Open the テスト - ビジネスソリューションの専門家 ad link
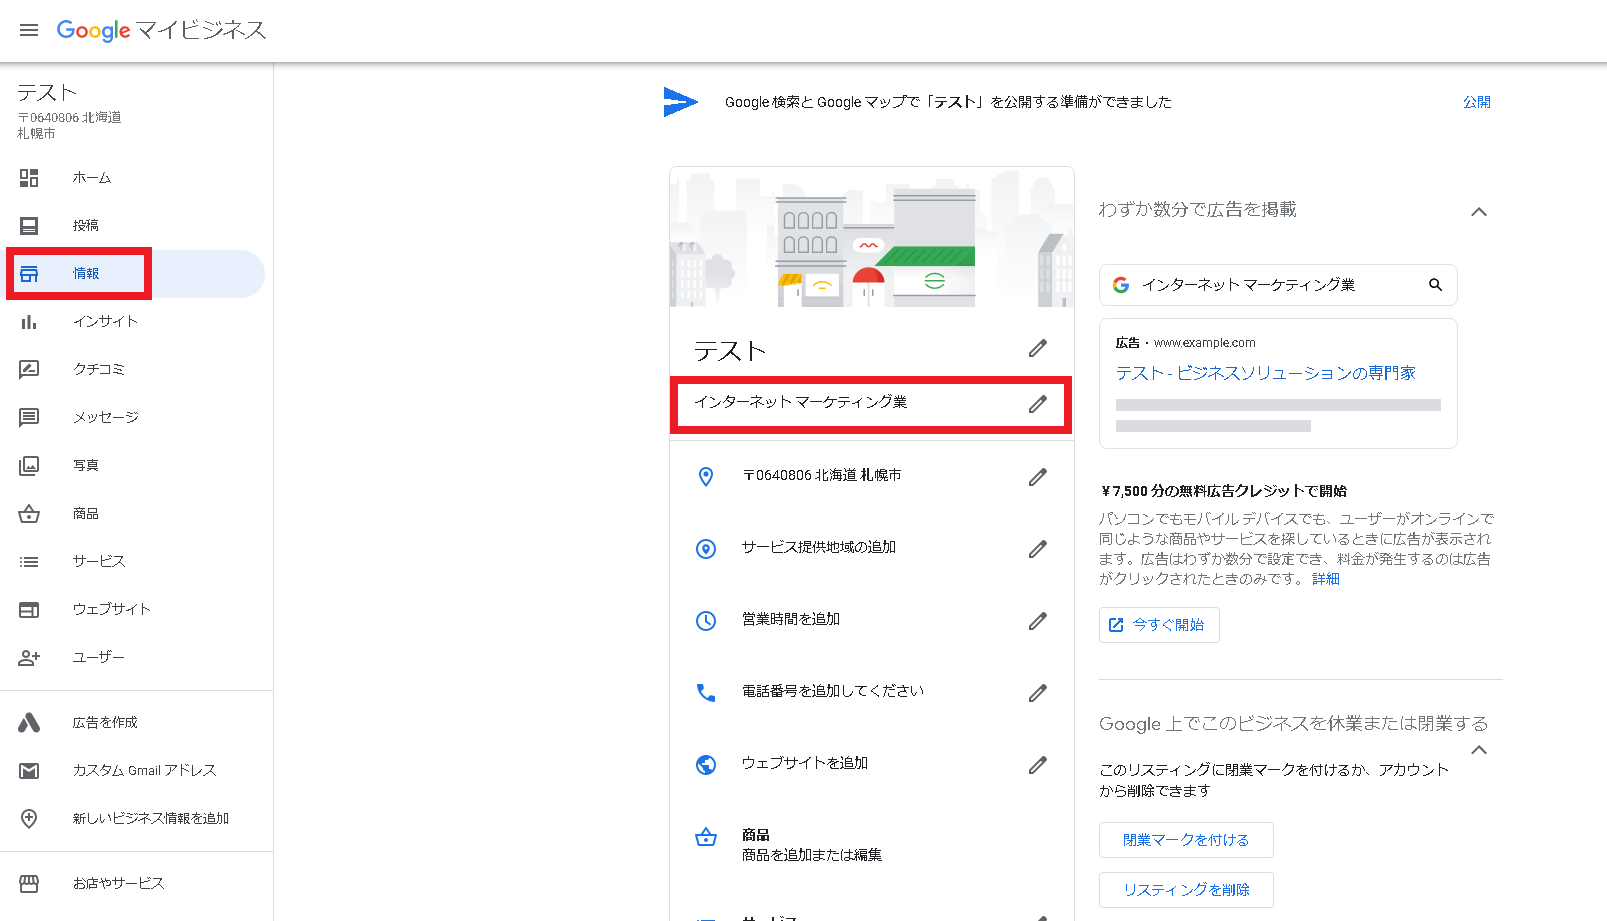Image resolution: width=1607 pixels, height=921 pixels. (x=1266, y=373)
